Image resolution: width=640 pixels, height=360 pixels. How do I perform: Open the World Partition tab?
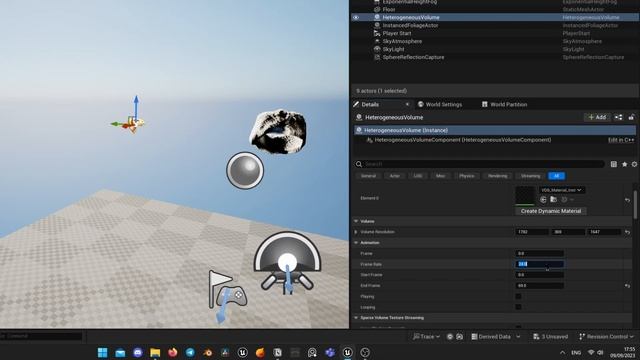[504, 104]
